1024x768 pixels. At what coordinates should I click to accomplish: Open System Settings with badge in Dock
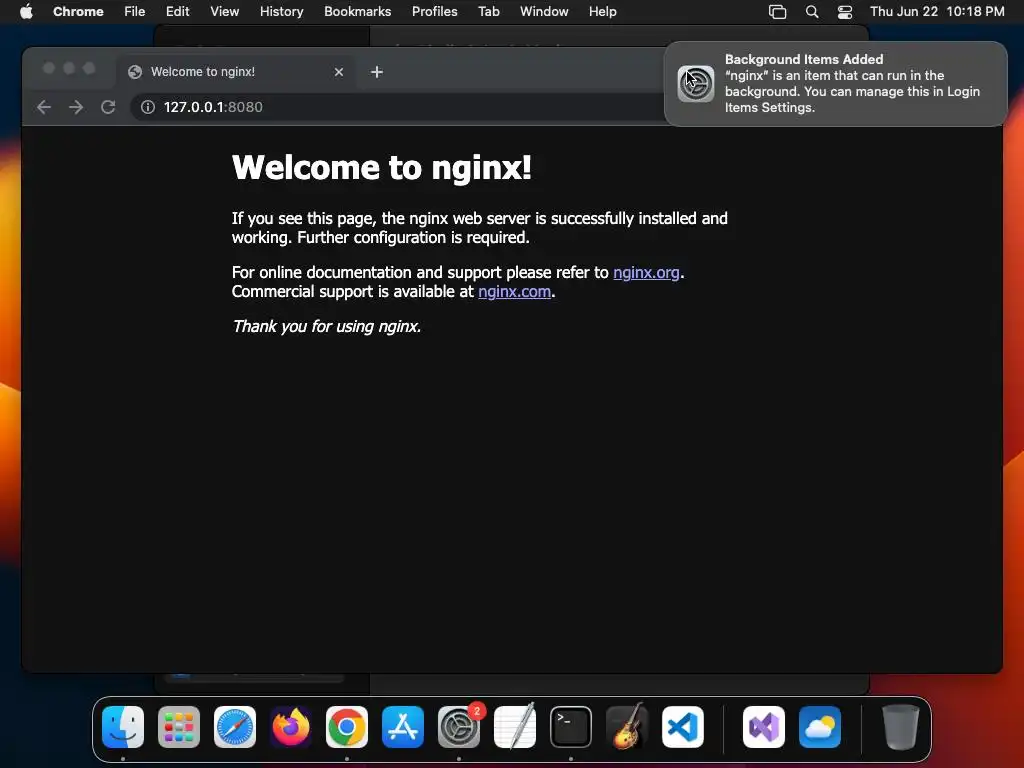pyautogui.click(x=459, y=727)
